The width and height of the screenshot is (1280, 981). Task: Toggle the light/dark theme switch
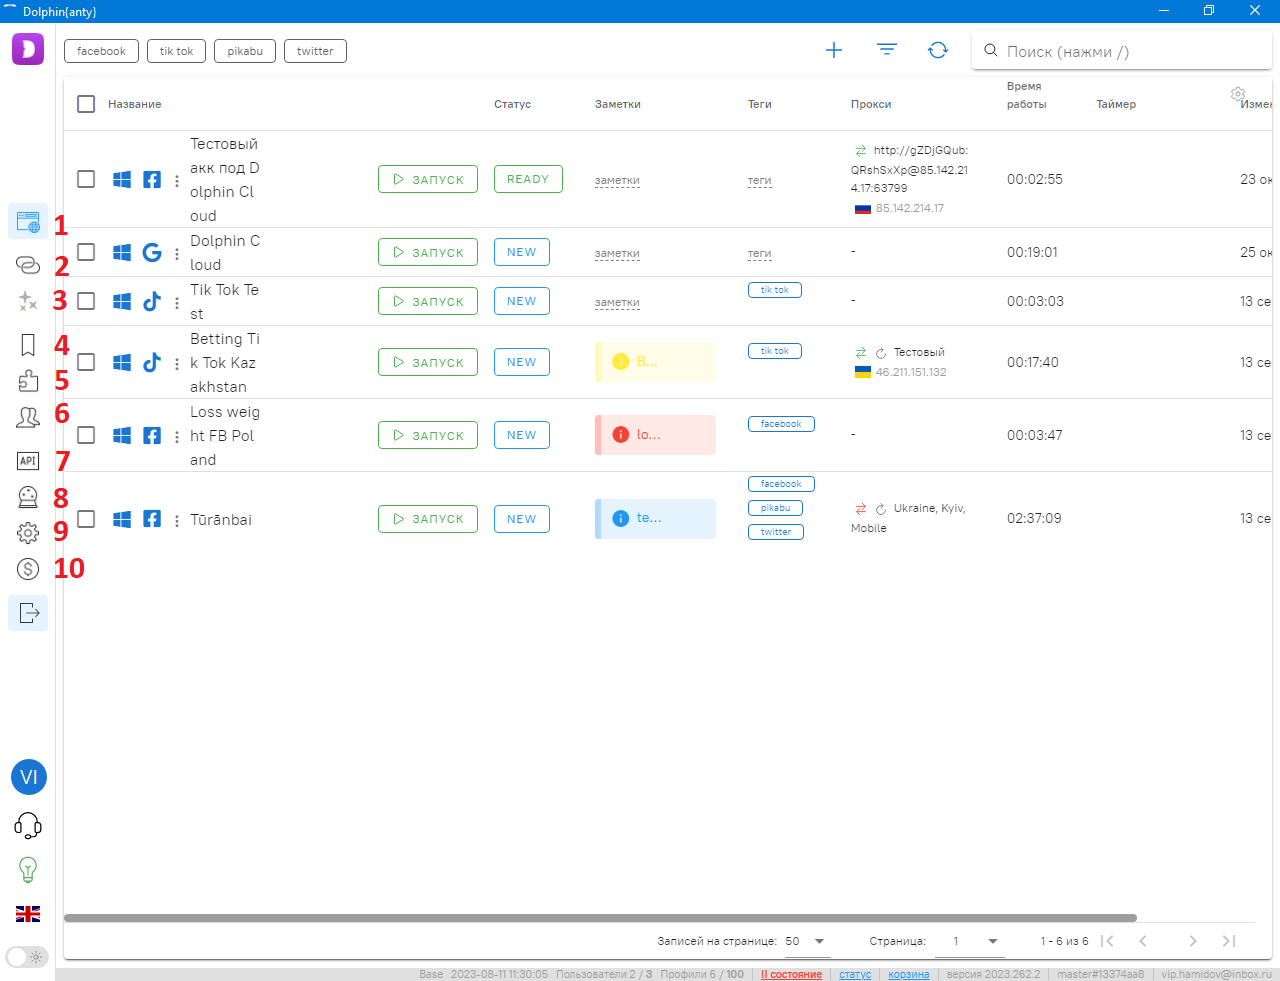pyautogui.click(x=27, y=956)
